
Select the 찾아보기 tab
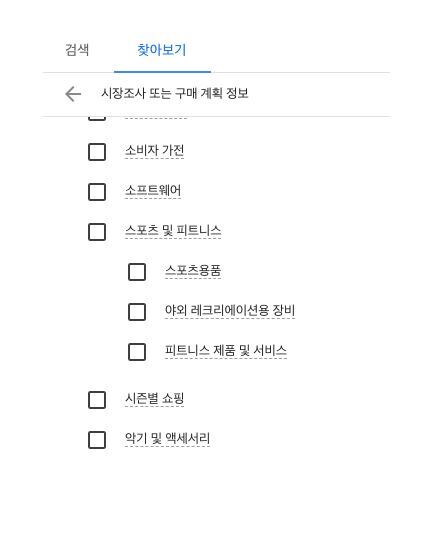point(162,50)
